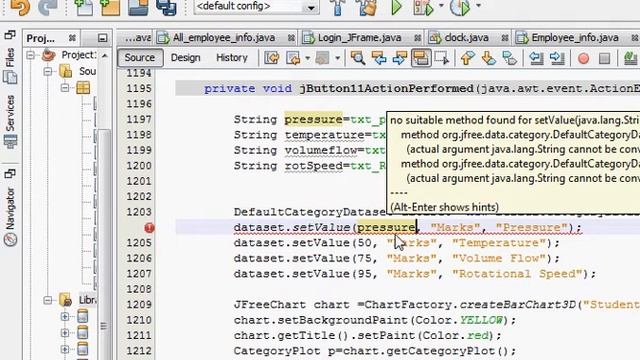
Task: Close the Login_JFrame.java tab
Action: point(417,38)
